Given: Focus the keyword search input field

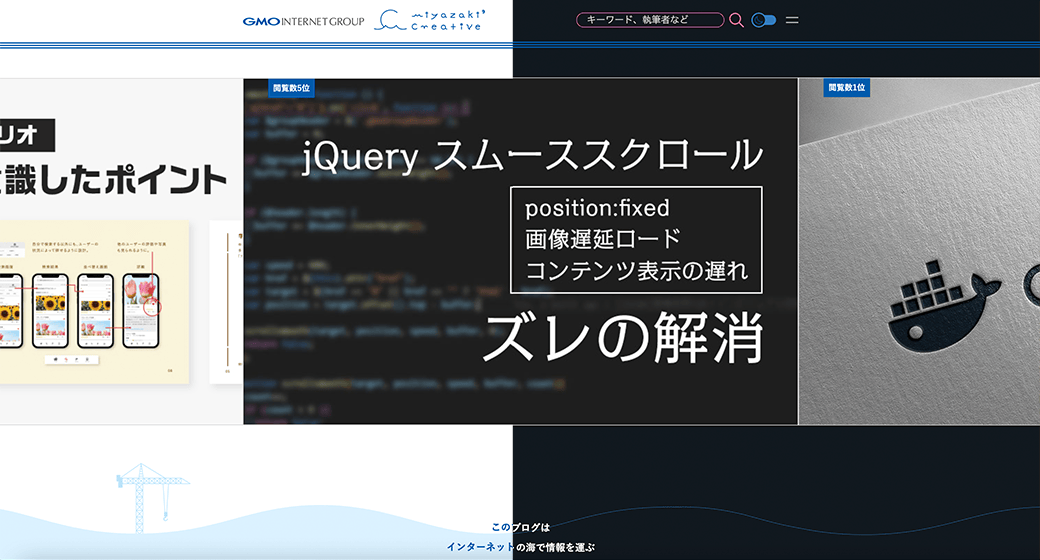Looking at the screenshot, I should (649, 20).
